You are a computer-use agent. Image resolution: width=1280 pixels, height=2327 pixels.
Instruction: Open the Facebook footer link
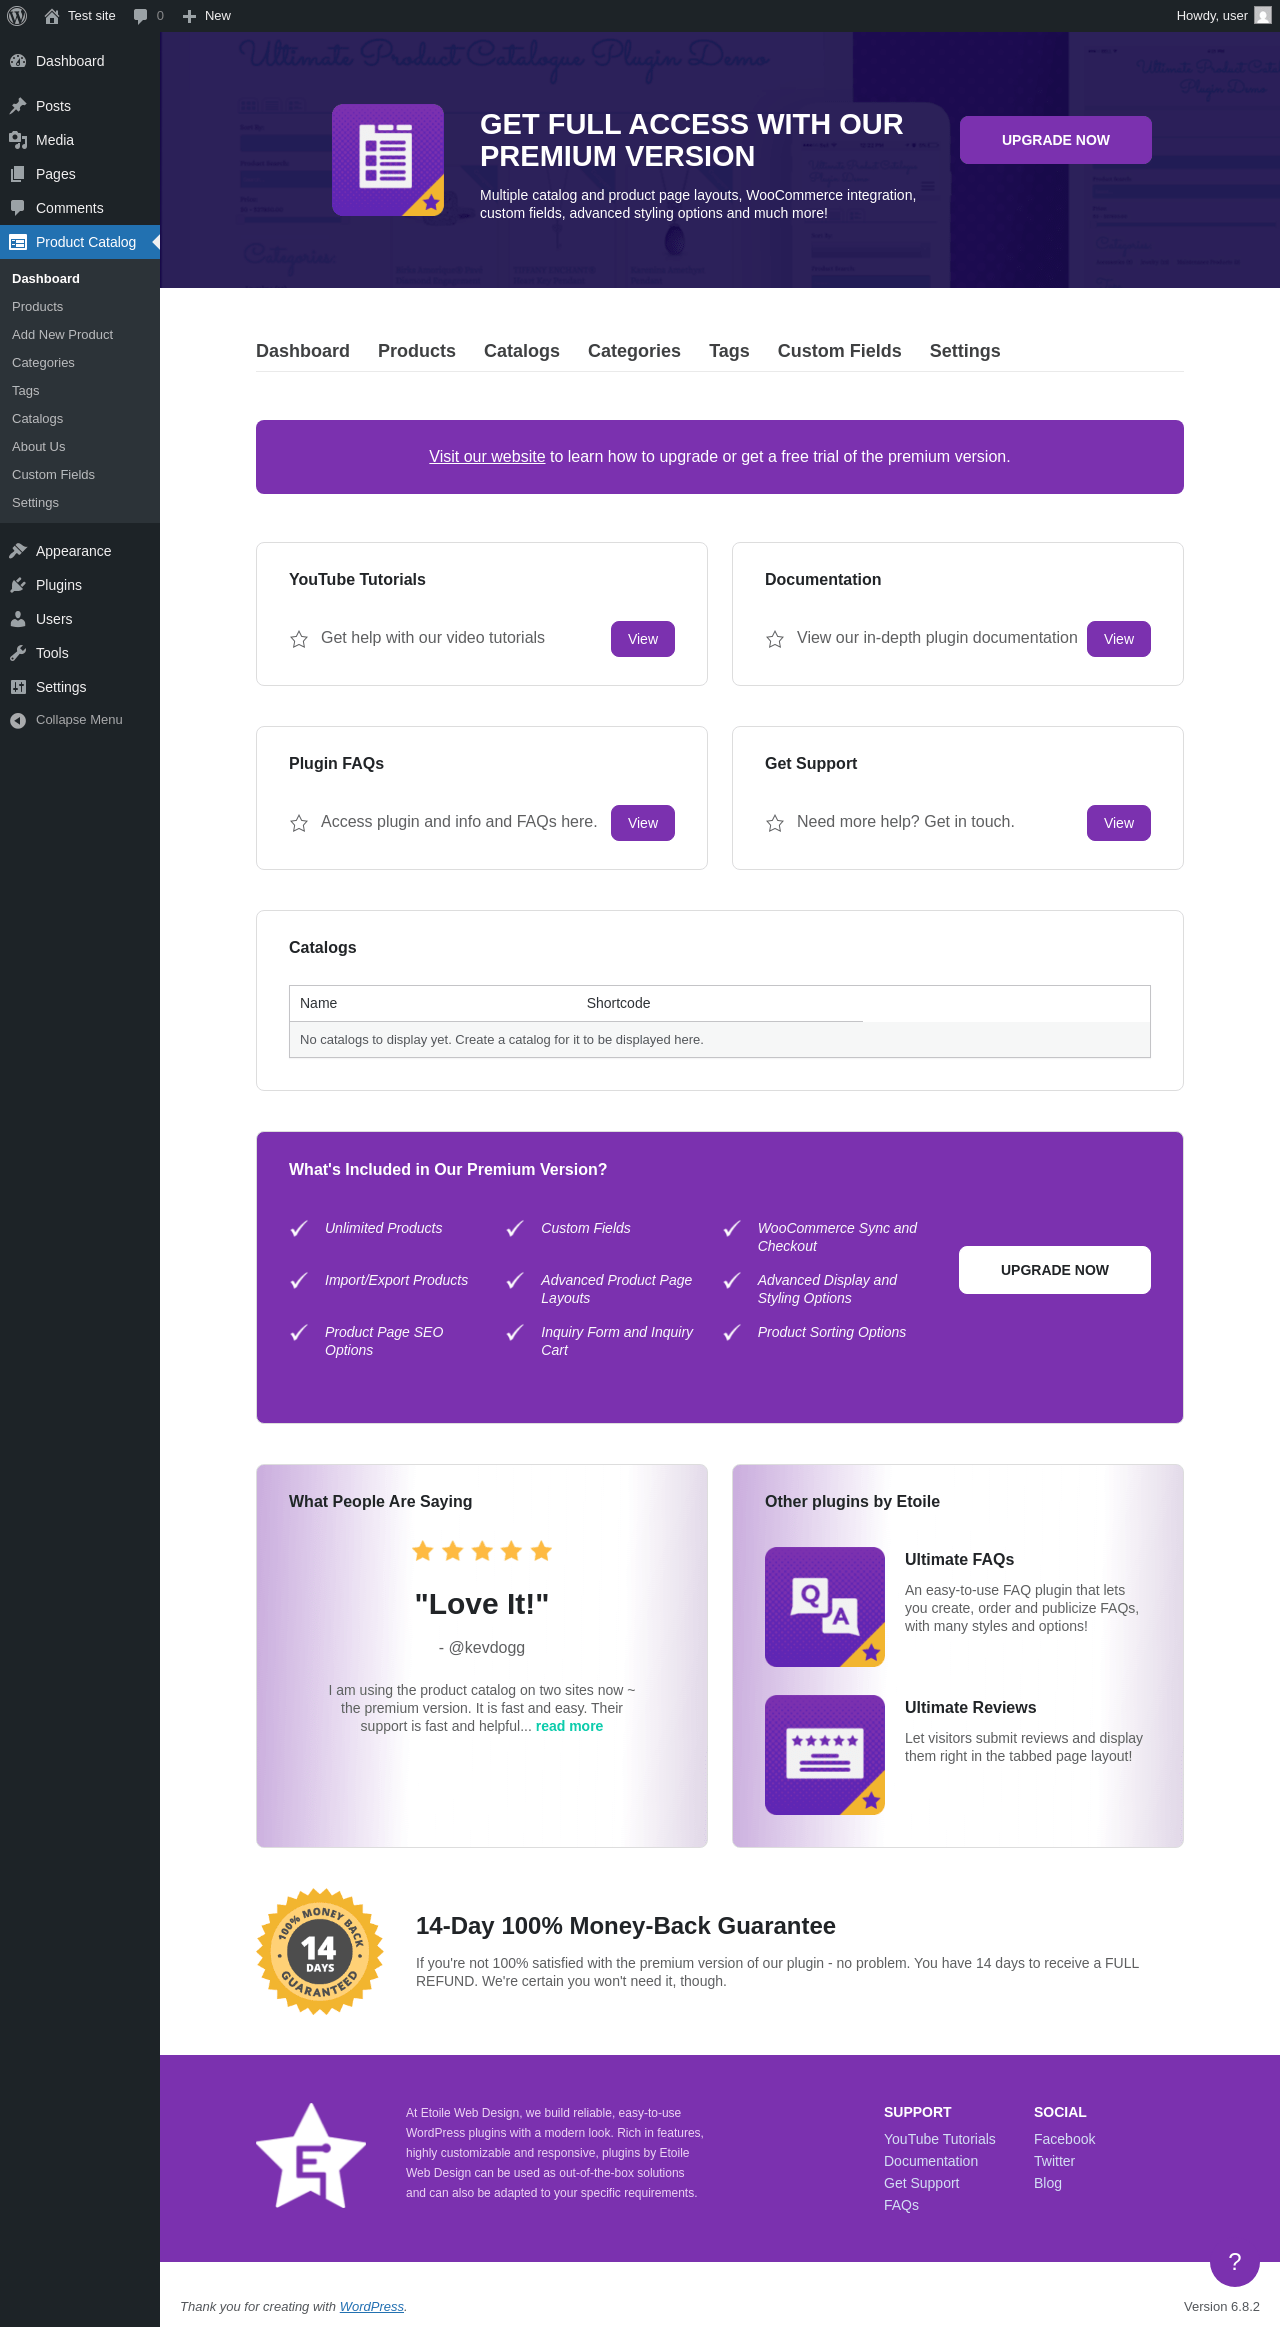1064,2139
